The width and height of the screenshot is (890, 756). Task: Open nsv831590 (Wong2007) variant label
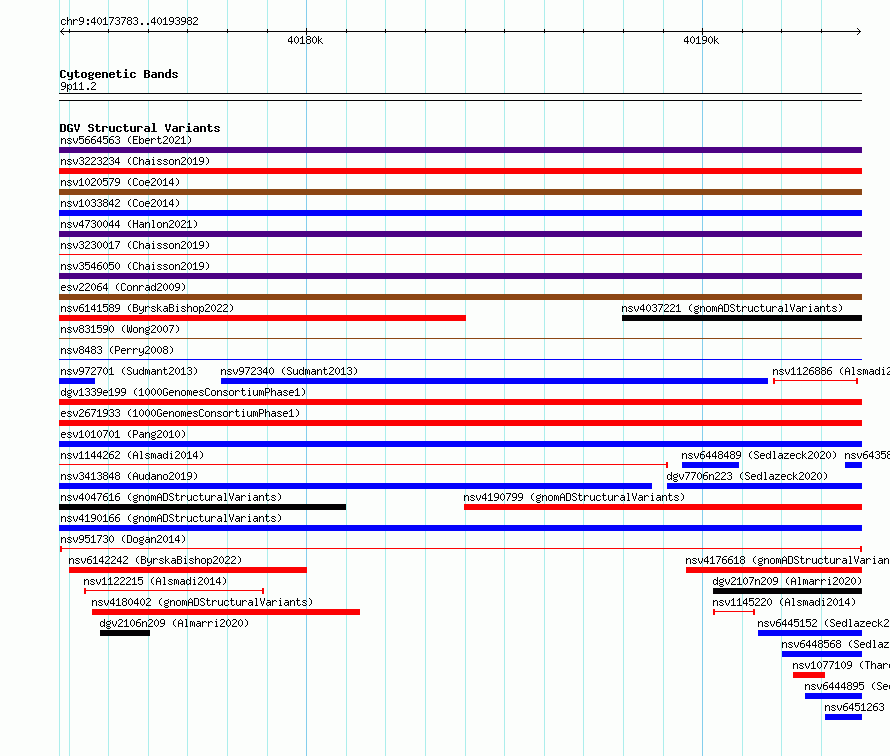tap(120, 329)
